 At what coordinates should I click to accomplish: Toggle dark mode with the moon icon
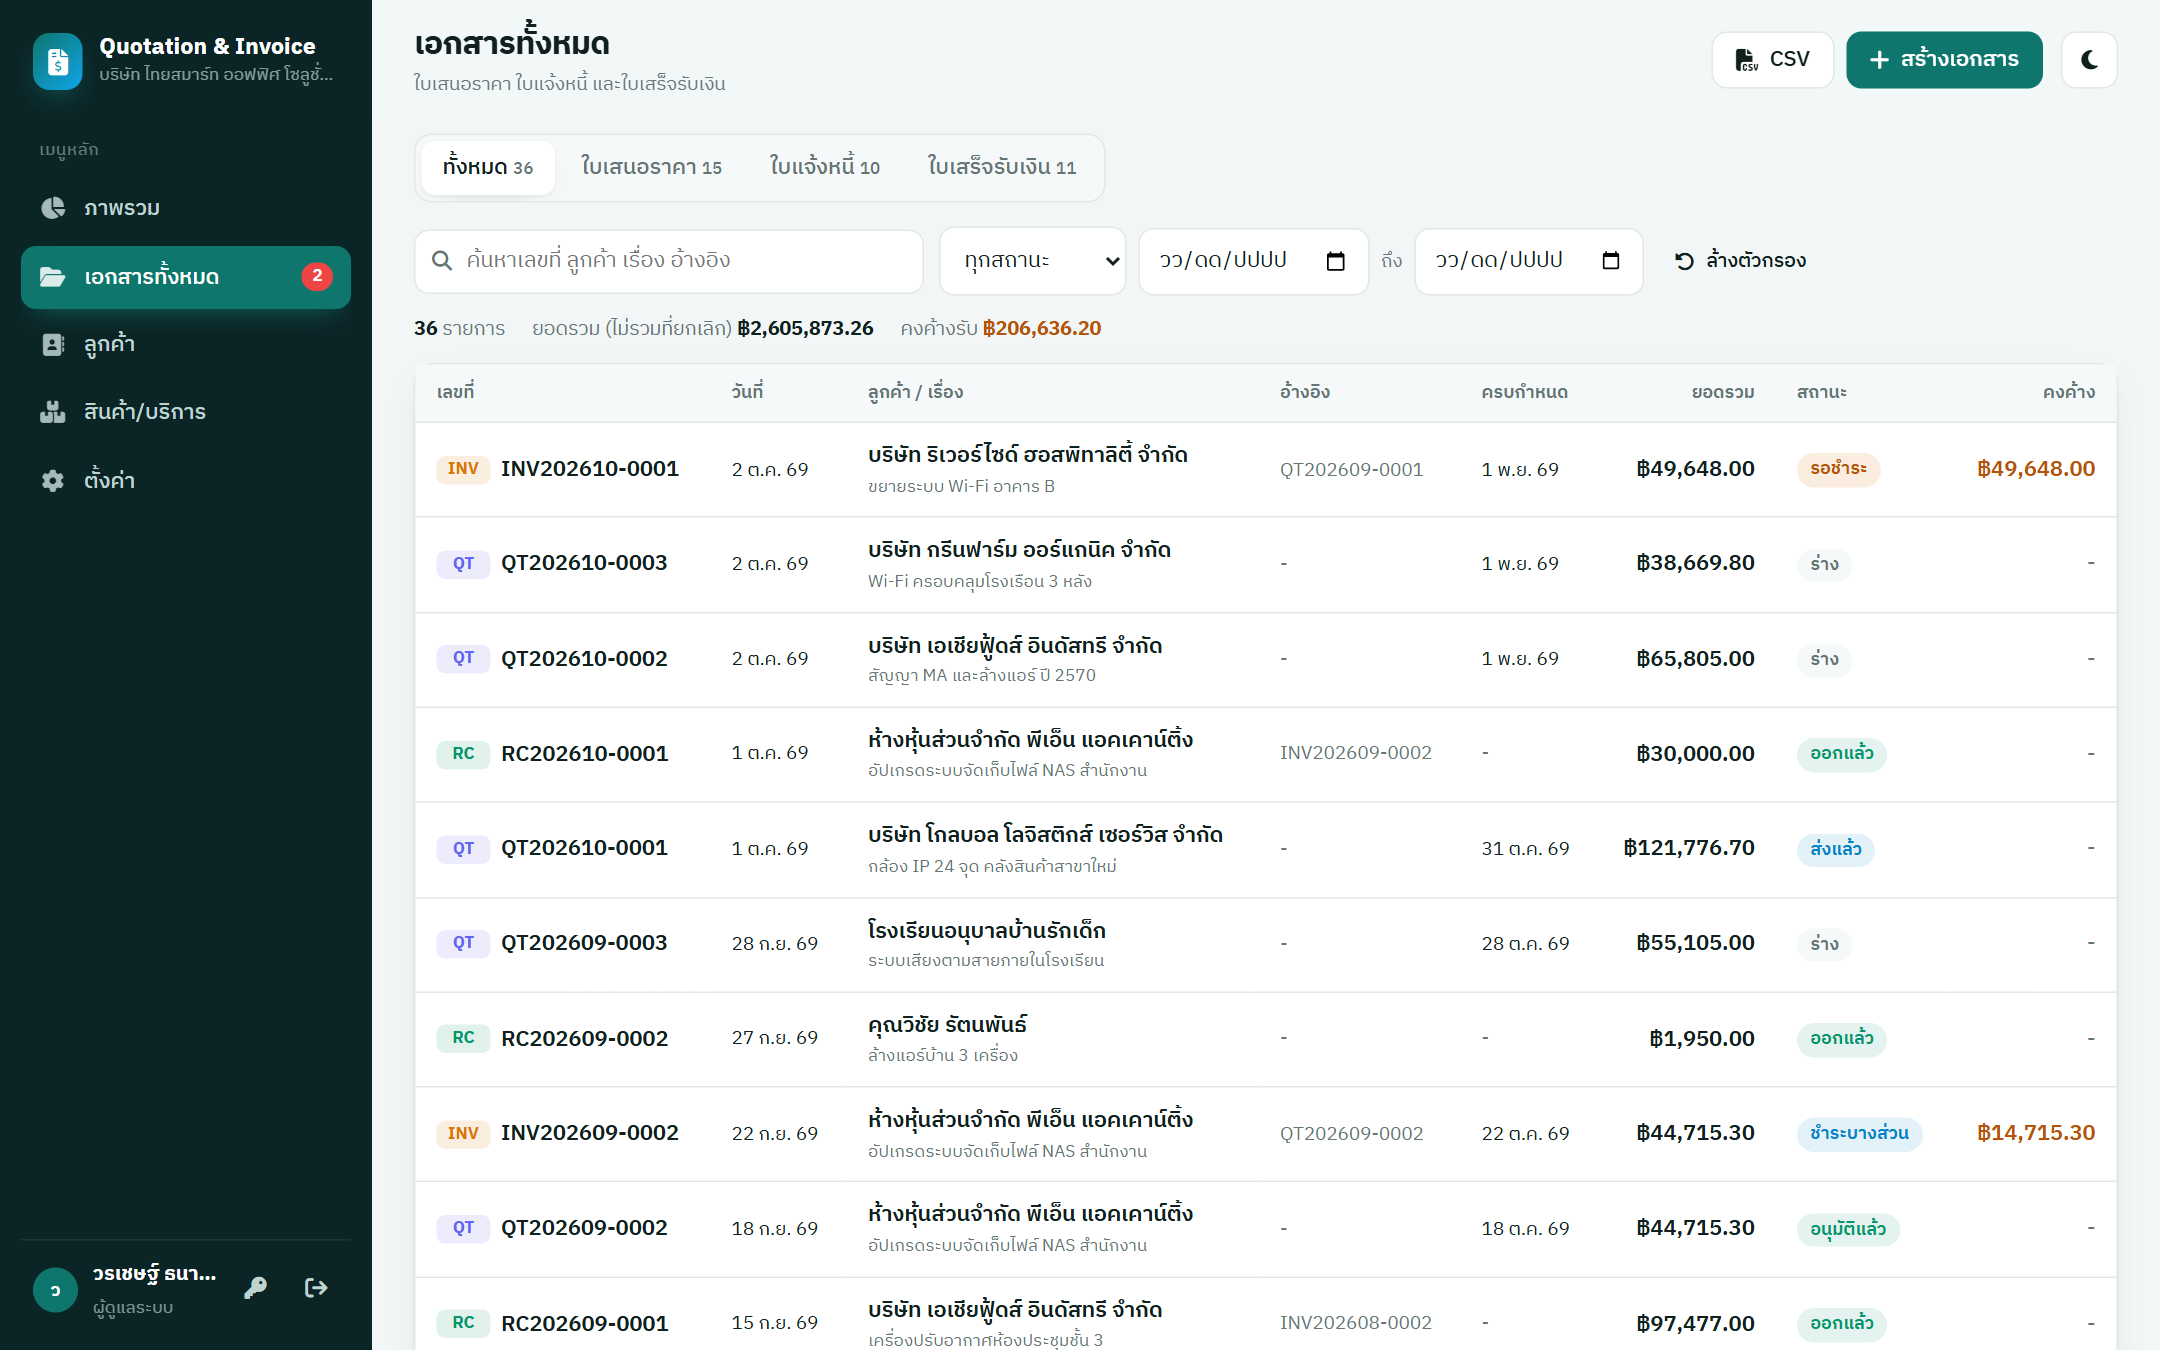point(2089,60)
